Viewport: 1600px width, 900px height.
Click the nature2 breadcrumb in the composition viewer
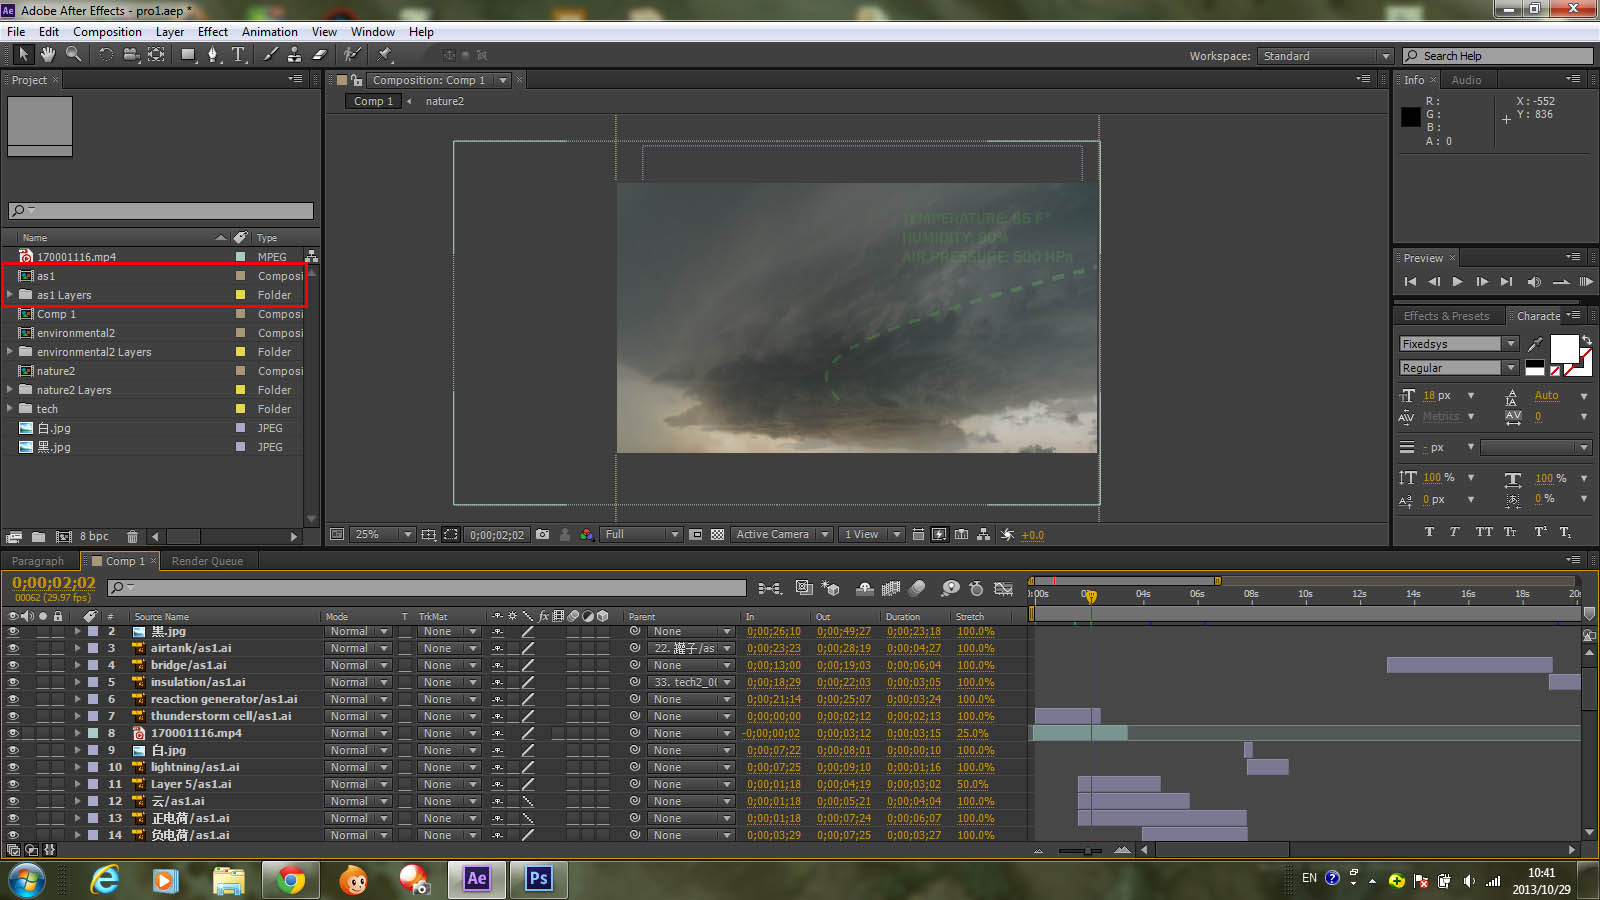(444, 101)
